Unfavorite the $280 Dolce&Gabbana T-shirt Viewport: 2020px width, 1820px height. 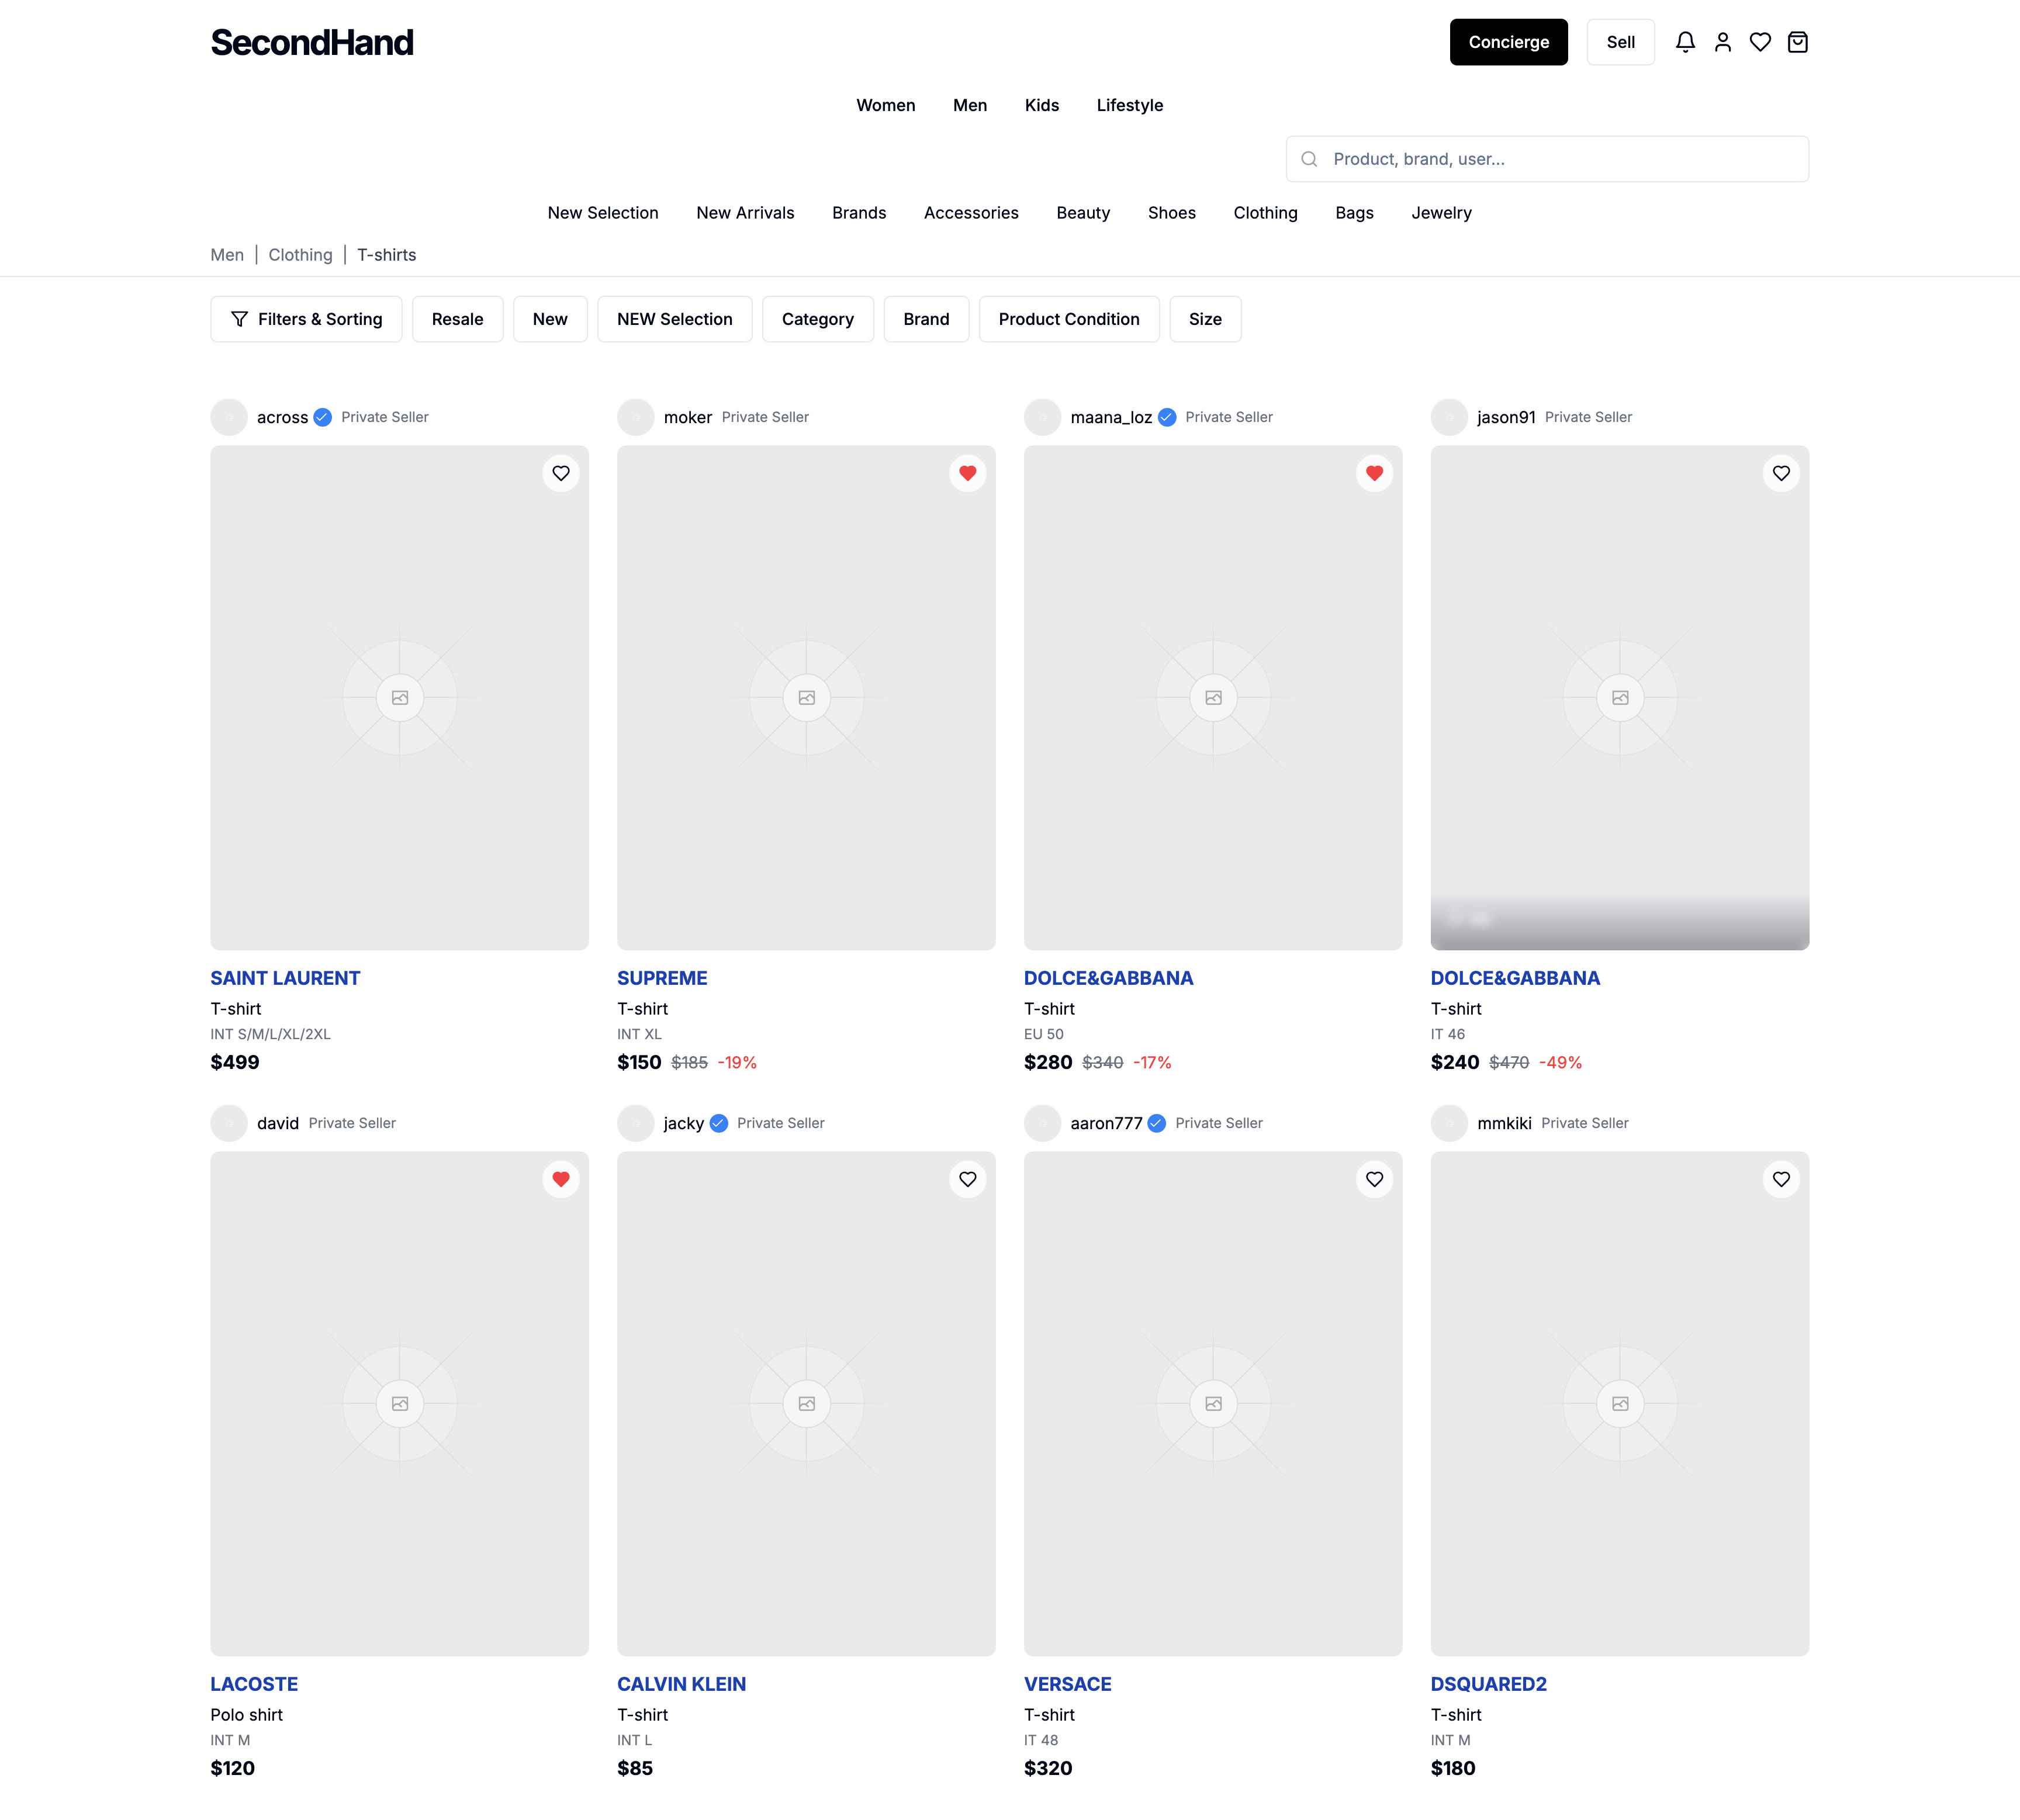pos(1374,473)
